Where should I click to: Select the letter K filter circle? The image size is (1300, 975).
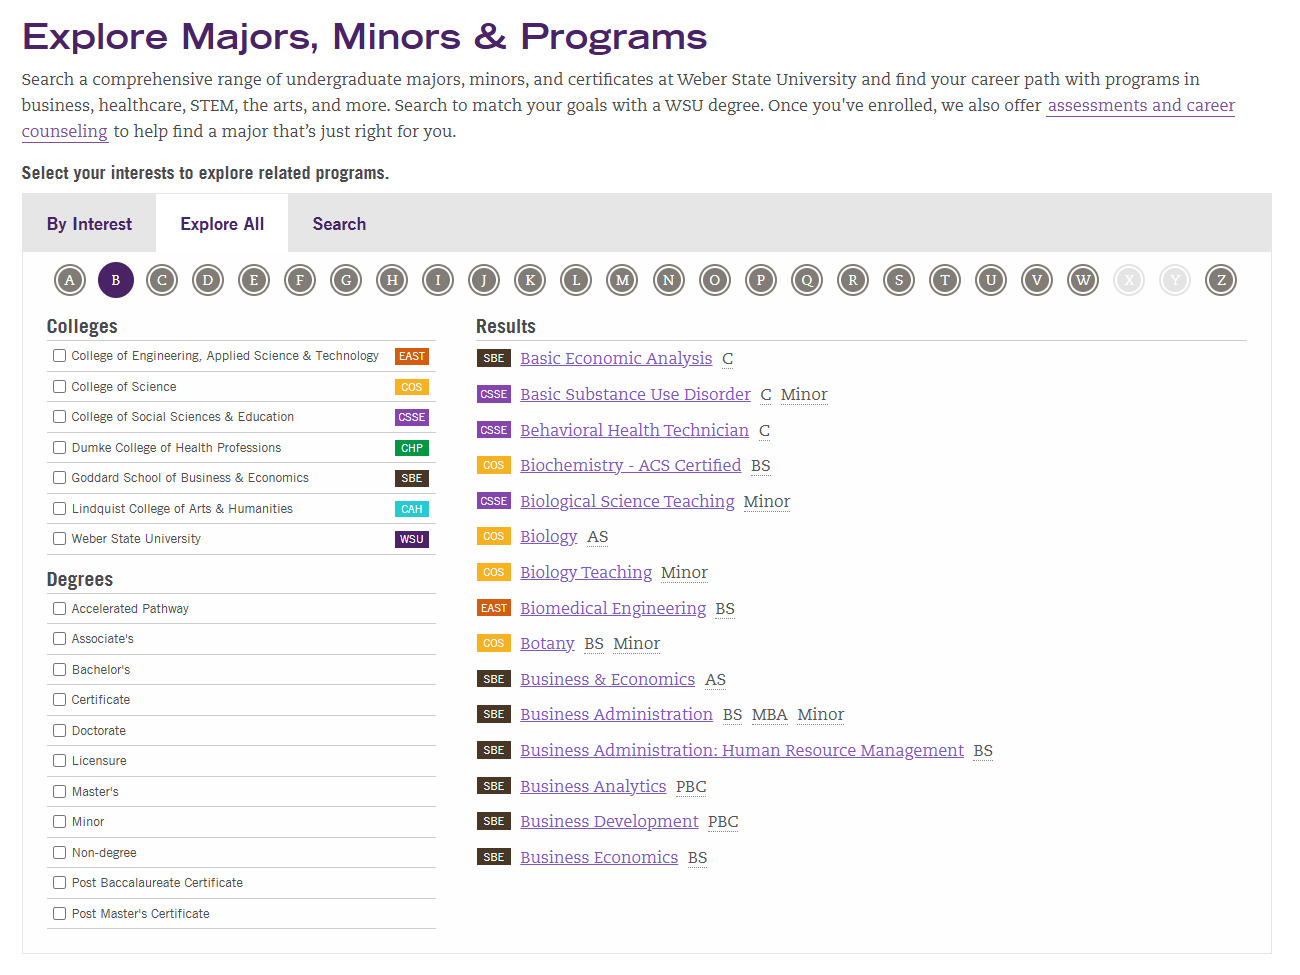[530, 280]
